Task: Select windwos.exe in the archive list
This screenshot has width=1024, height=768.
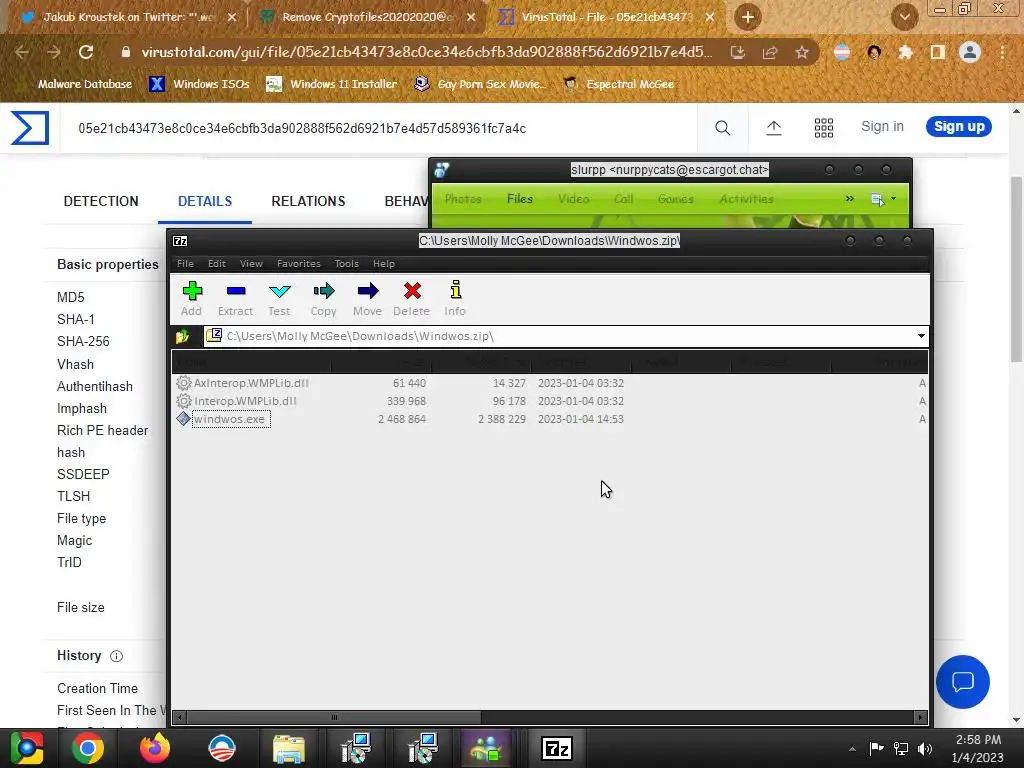Action: tap(229, 419)
